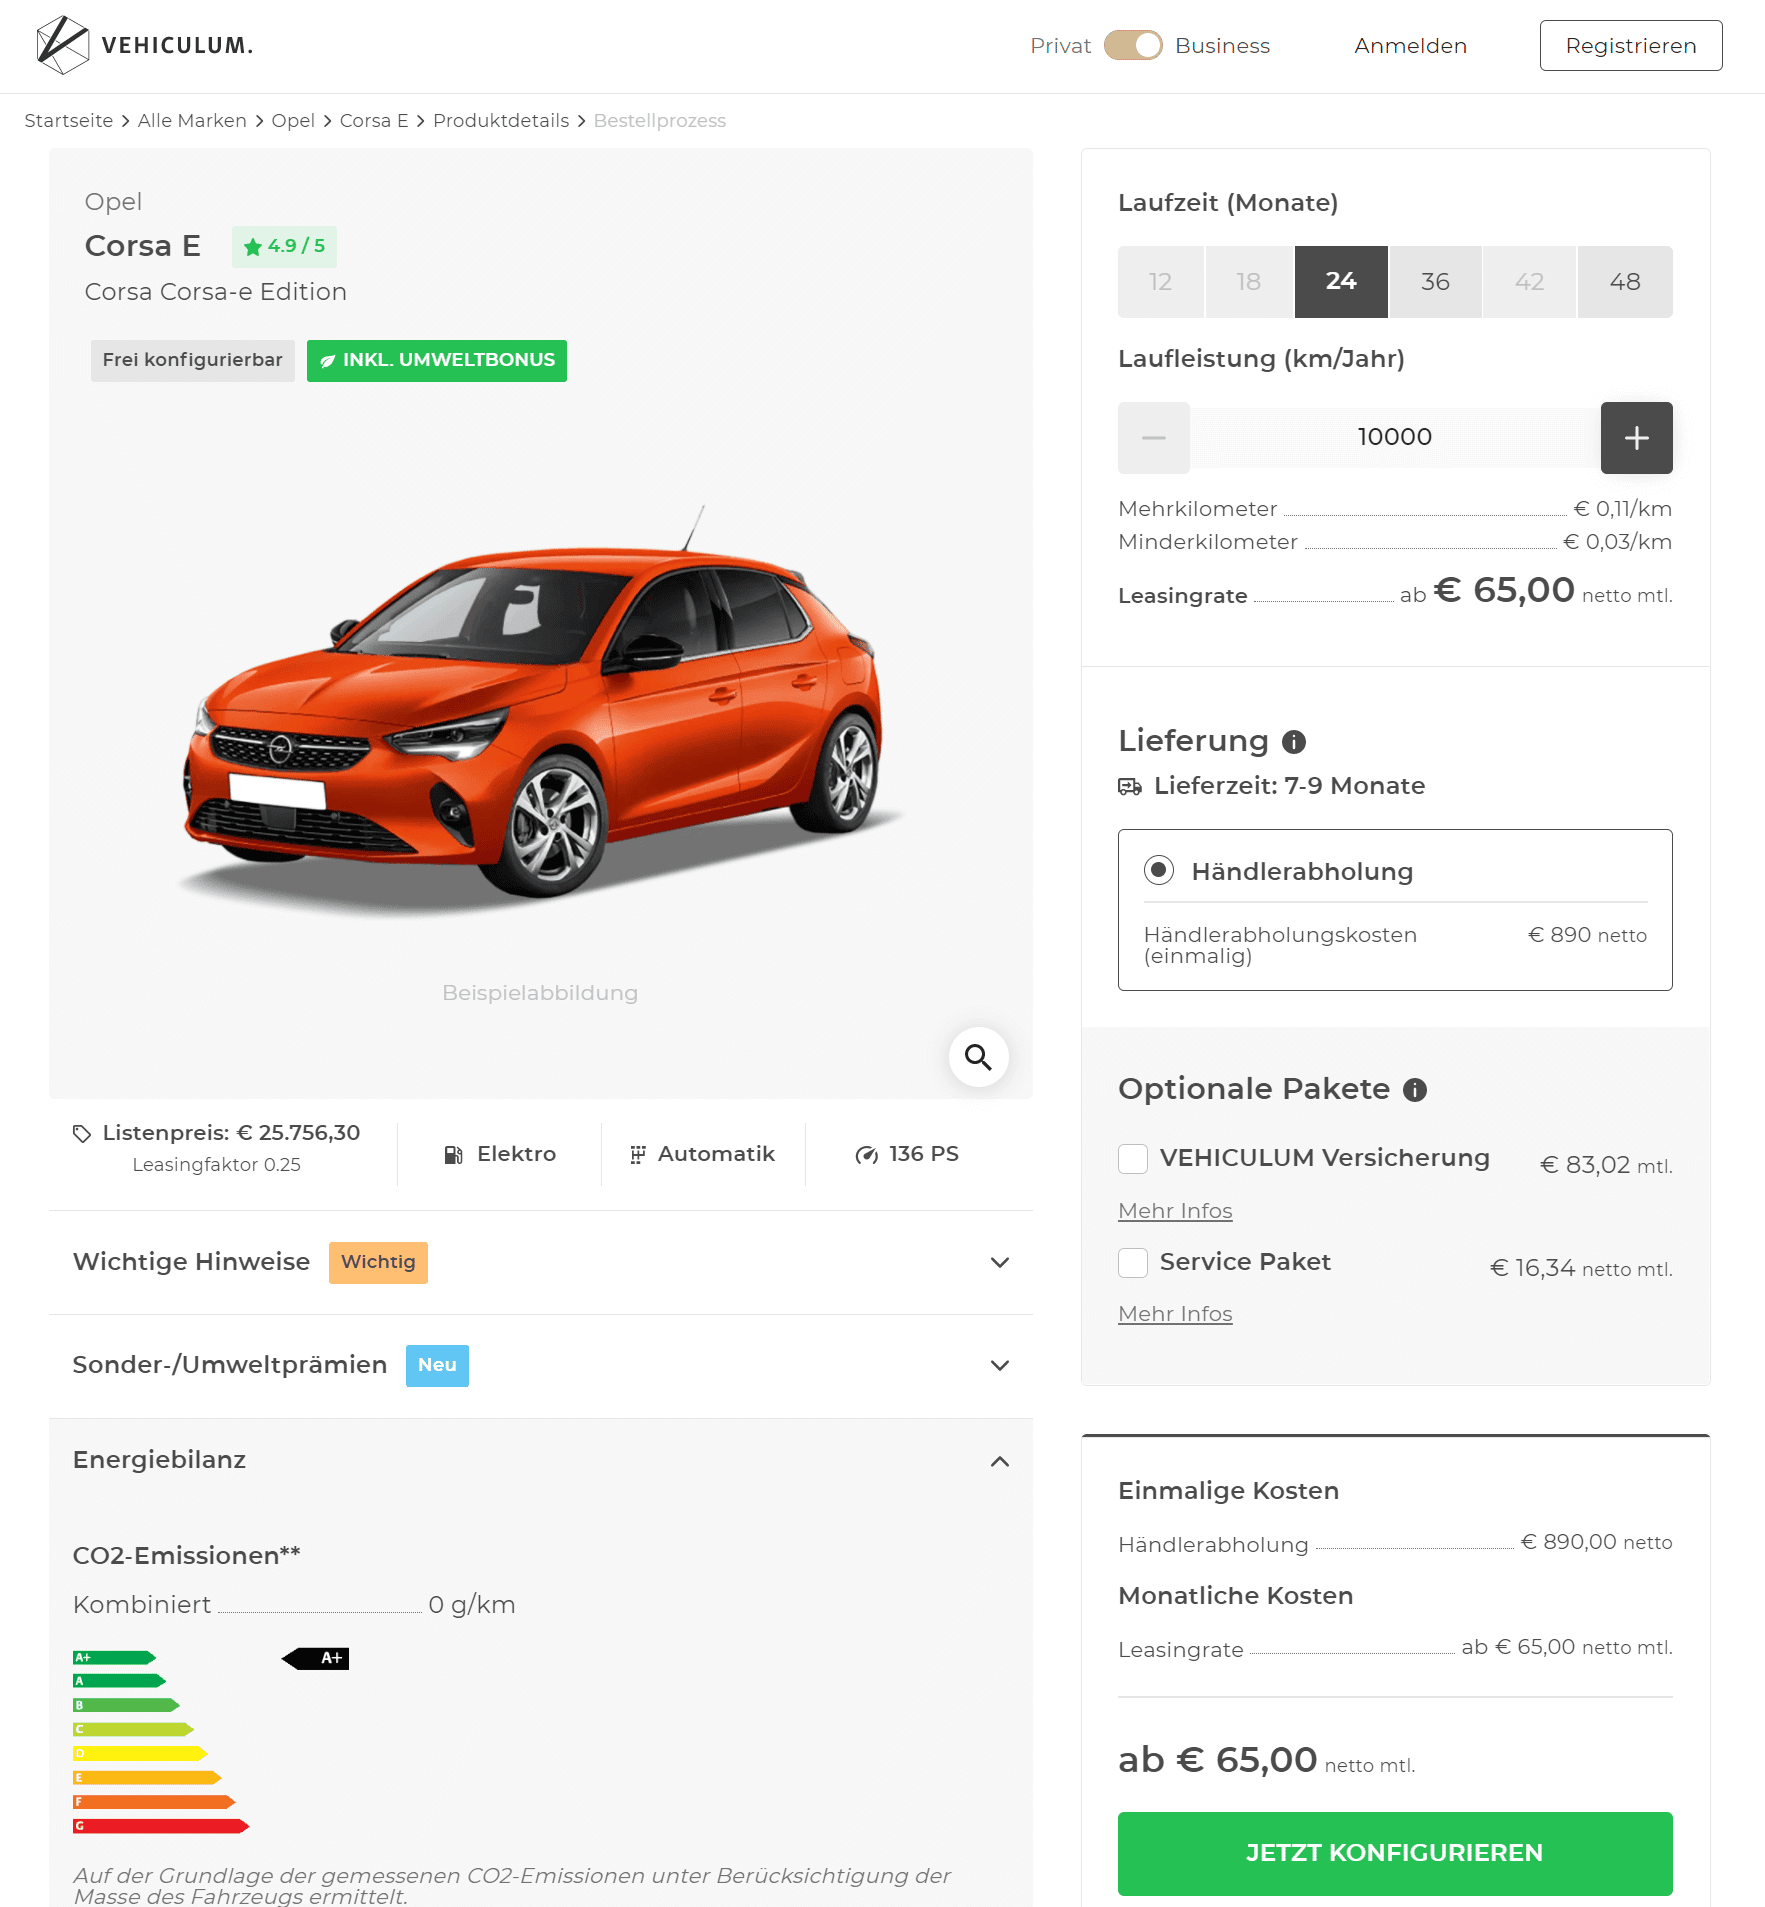The height and width of the screenshot is (1907, 1765).
Task: Click the Frei konfigurierbar tag
Action: tap(193, 361)
